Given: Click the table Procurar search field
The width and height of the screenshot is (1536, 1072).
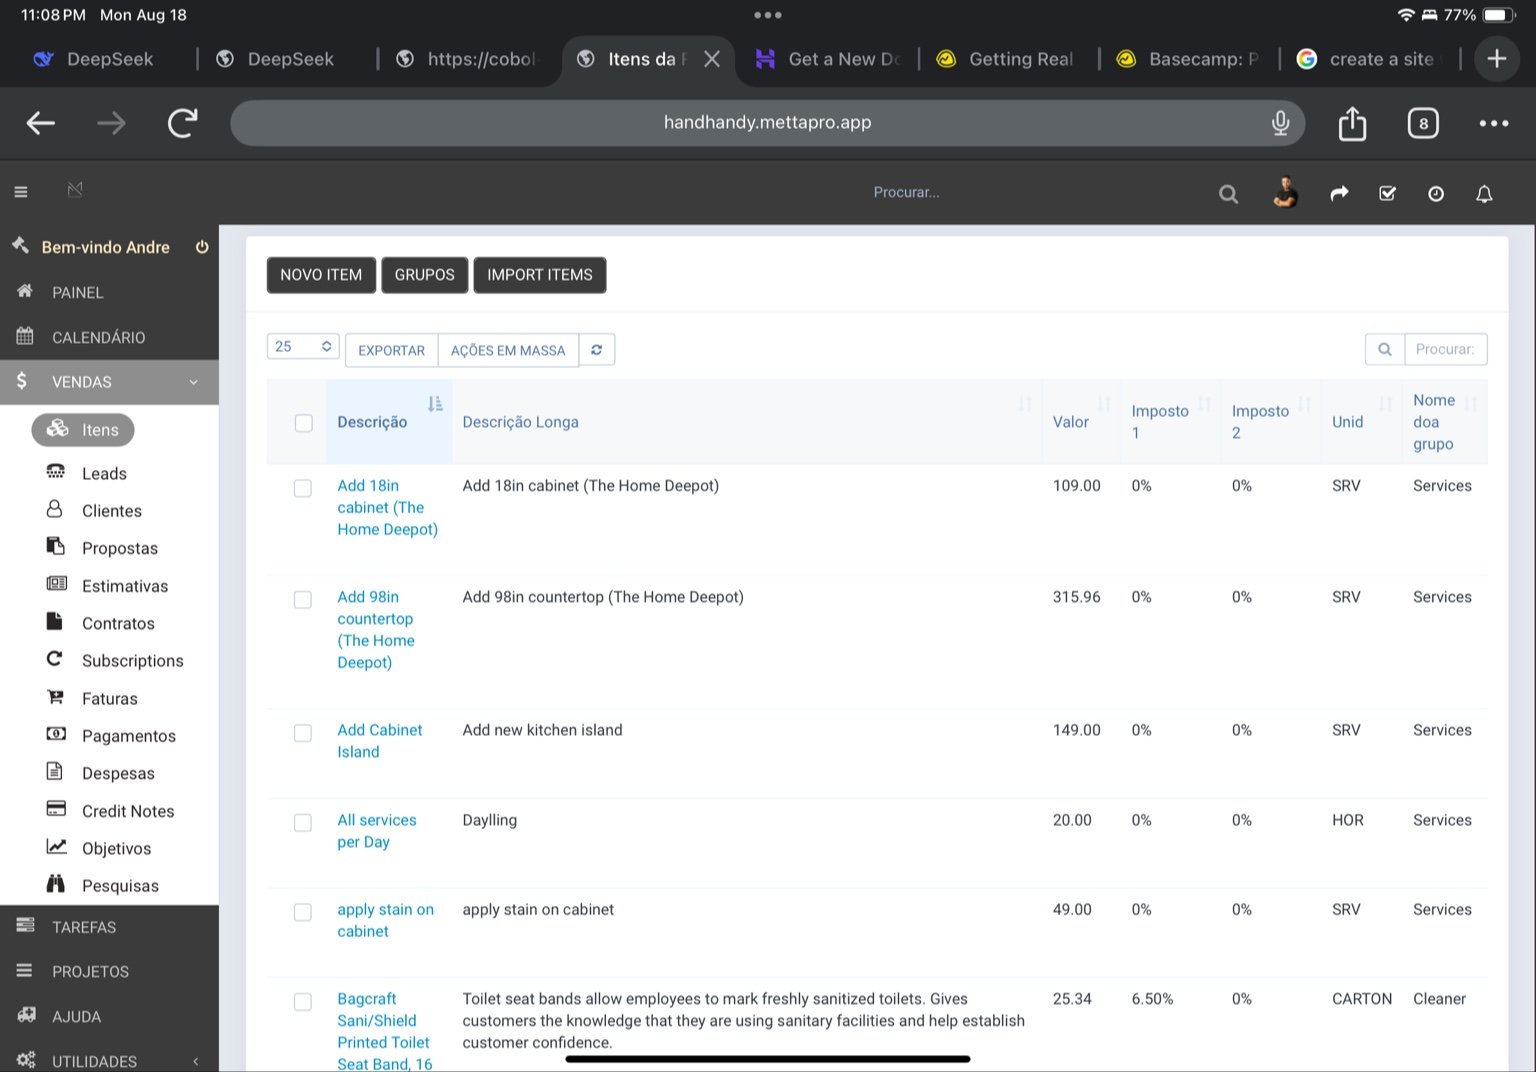Looking at the screenshot, I should click(1445, 349).
